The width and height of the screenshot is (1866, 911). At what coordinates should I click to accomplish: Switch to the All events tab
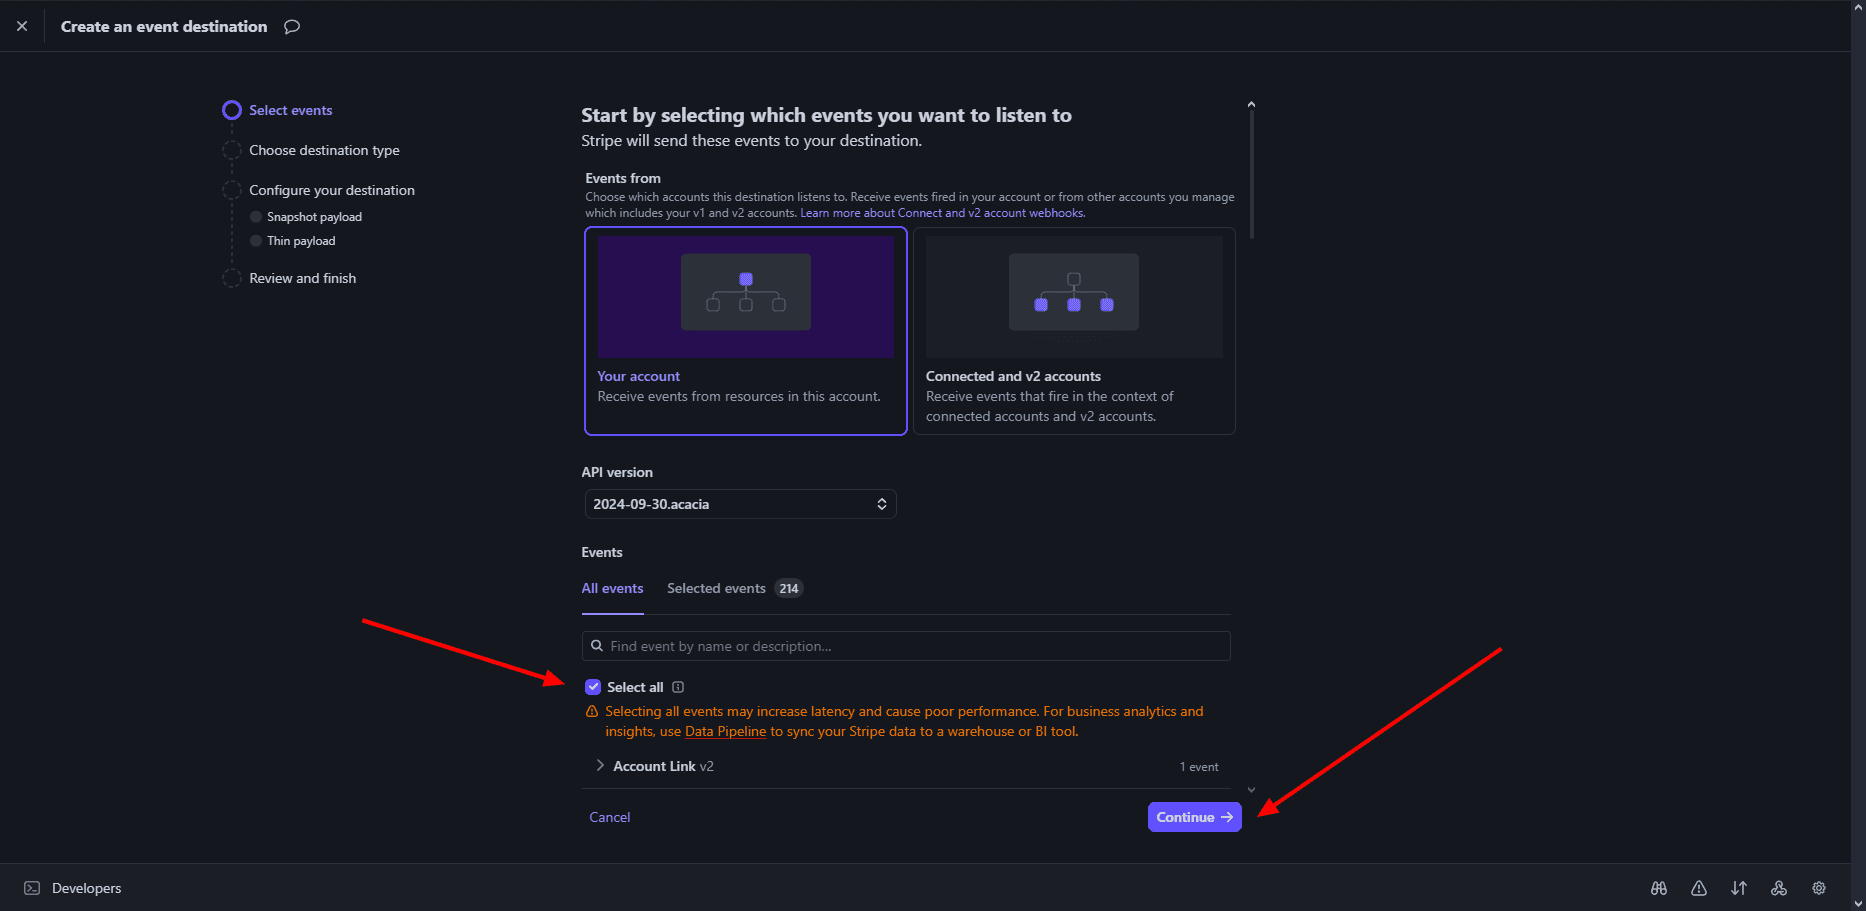[x=612, y=588]
